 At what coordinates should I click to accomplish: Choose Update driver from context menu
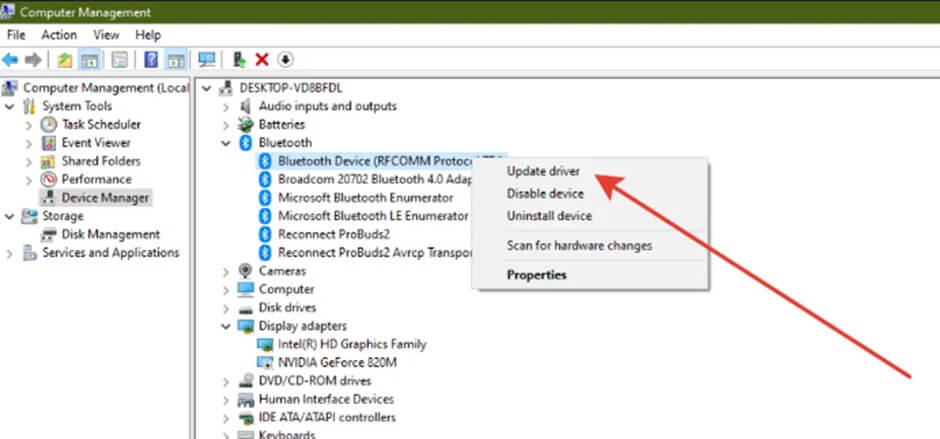pyautogui.click(x=543, y=171)
